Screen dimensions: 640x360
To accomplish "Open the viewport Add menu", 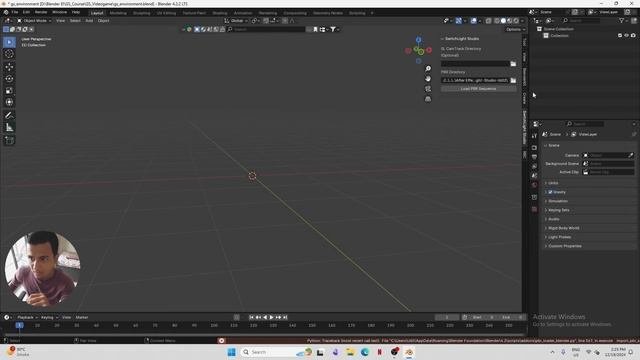I will click(89, 20).
